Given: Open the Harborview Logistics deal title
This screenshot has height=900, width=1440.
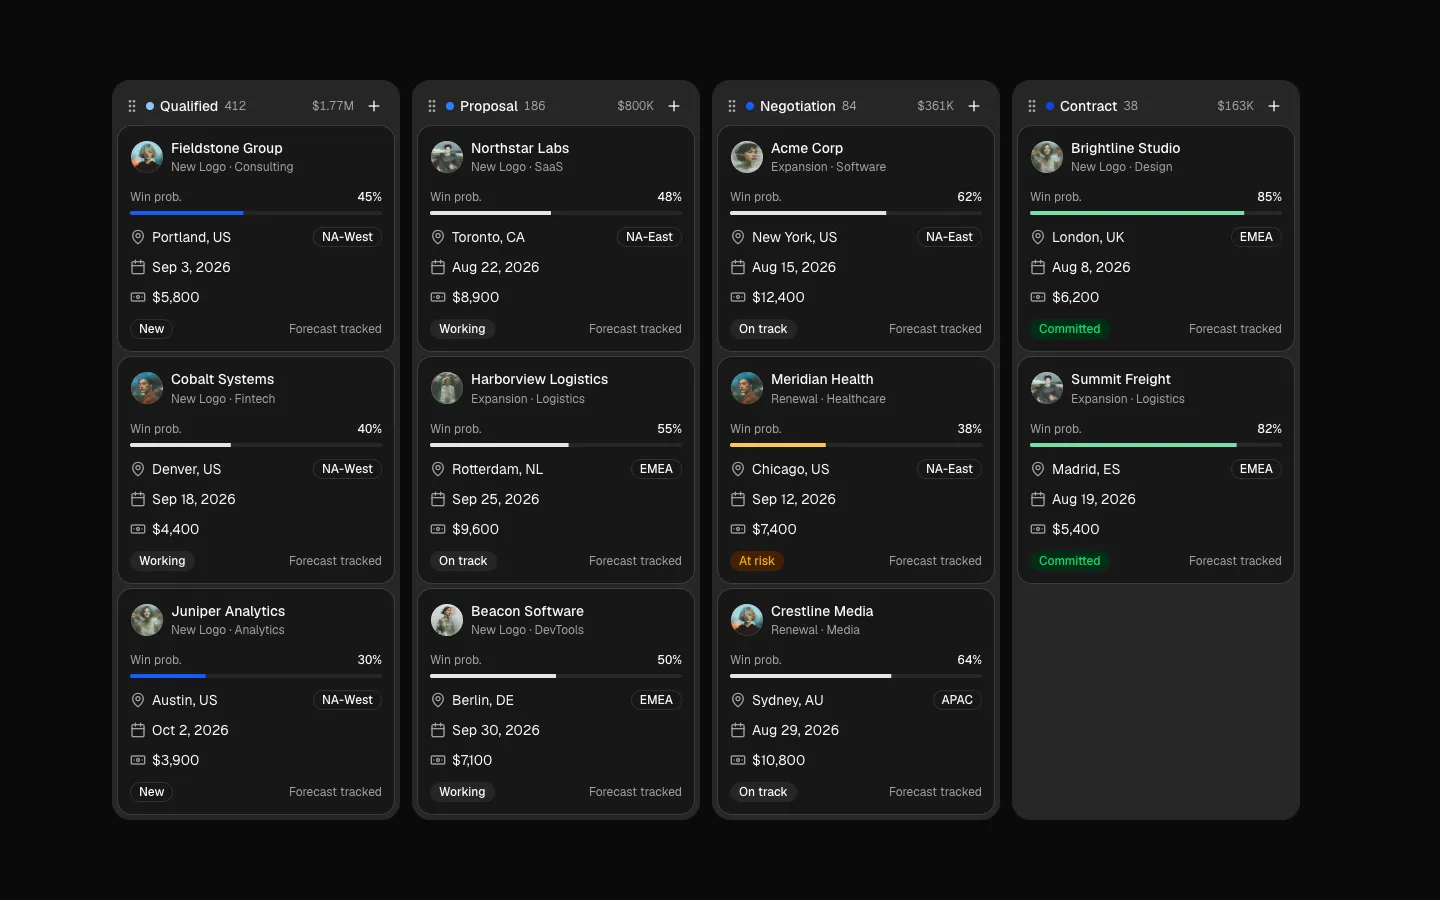Looking at the screenshot, I should pyautogui.click(x=539, y=379).
